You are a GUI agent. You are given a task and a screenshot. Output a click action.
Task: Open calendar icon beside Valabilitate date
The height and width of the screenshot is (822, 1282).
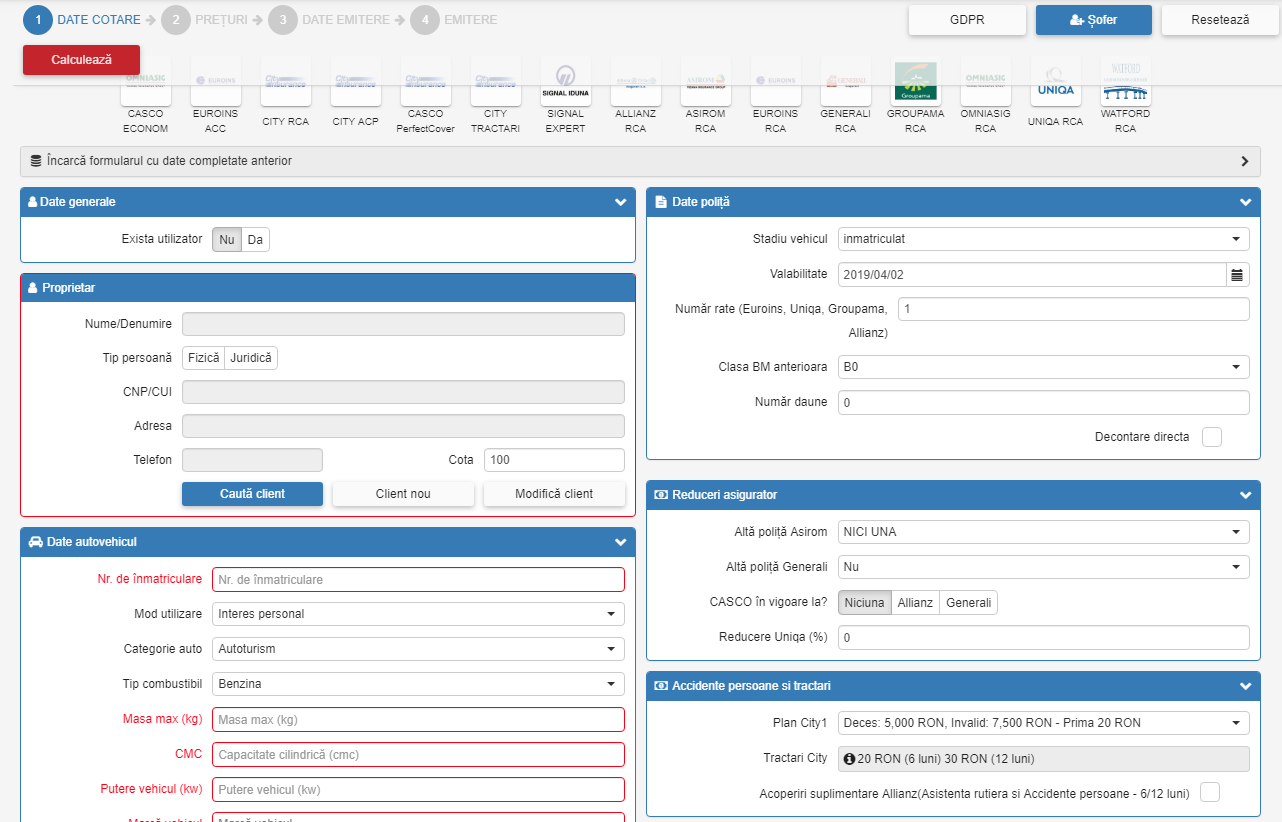coord(1237,275)
